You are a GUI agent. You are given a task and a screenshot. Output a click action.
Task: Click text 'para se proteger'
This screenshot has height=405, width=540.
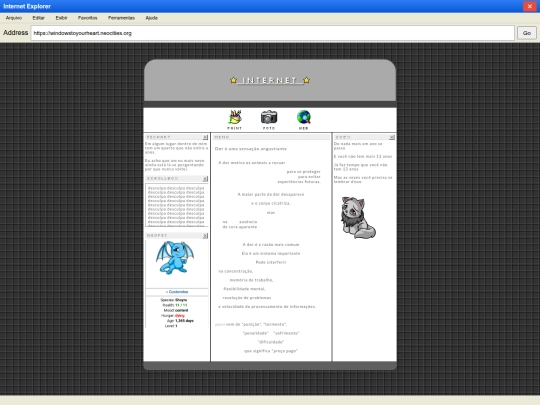[x=303, y=172]
